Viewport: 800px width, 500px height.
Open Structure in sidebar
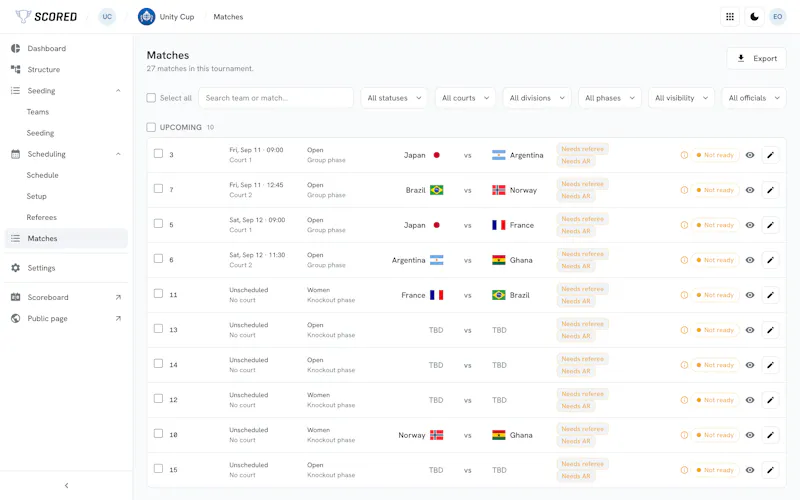tap(66, 69)
